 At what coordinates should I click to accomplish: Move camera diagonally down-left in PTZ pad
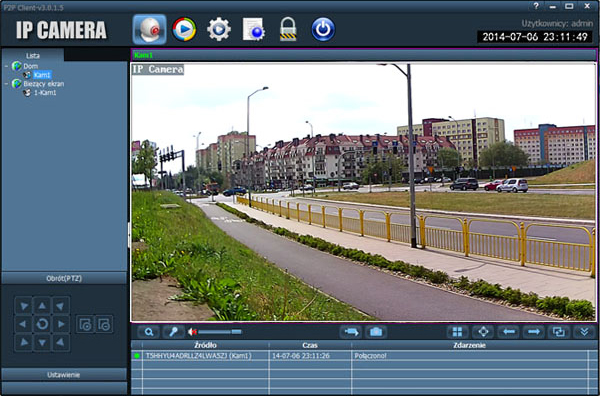[x=23, y=343]
